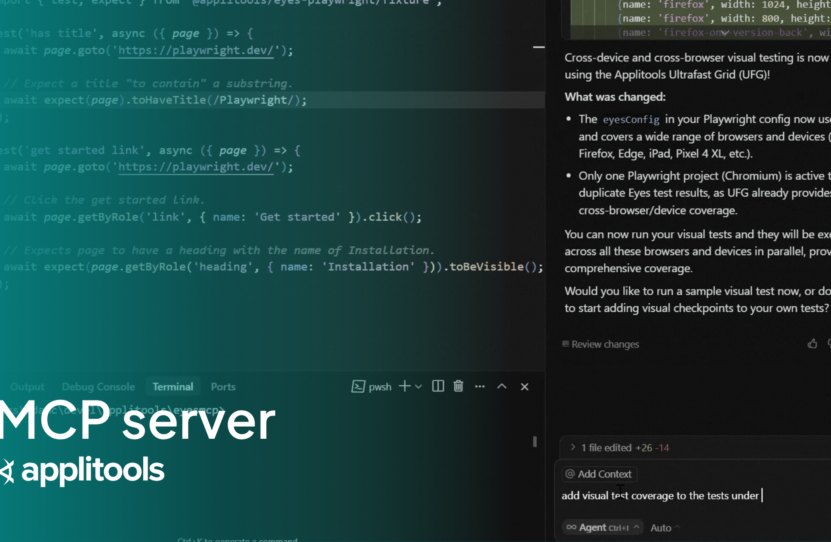This screenshot has height=542, width=831.
Task: Click the 'Get started' getByRole click line
Action: (213, 217)
